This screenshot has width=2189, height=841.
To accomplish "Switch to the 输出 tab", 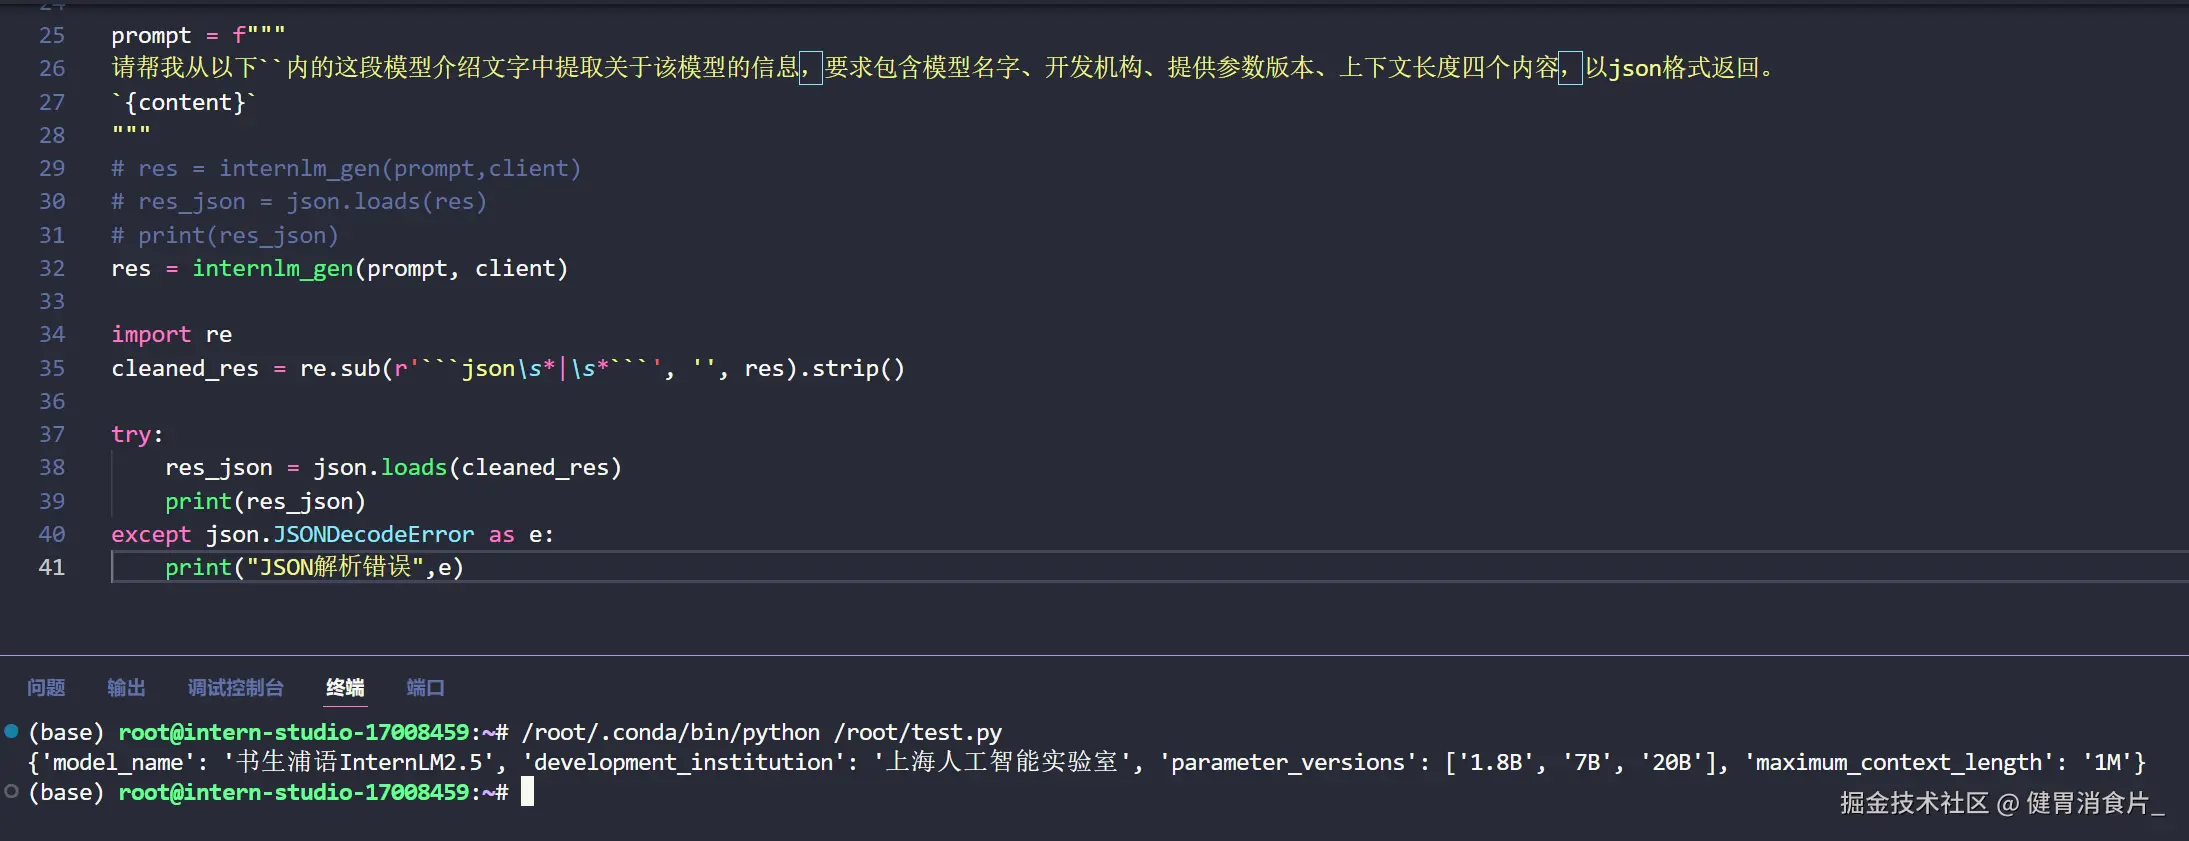I will (127, 688).
